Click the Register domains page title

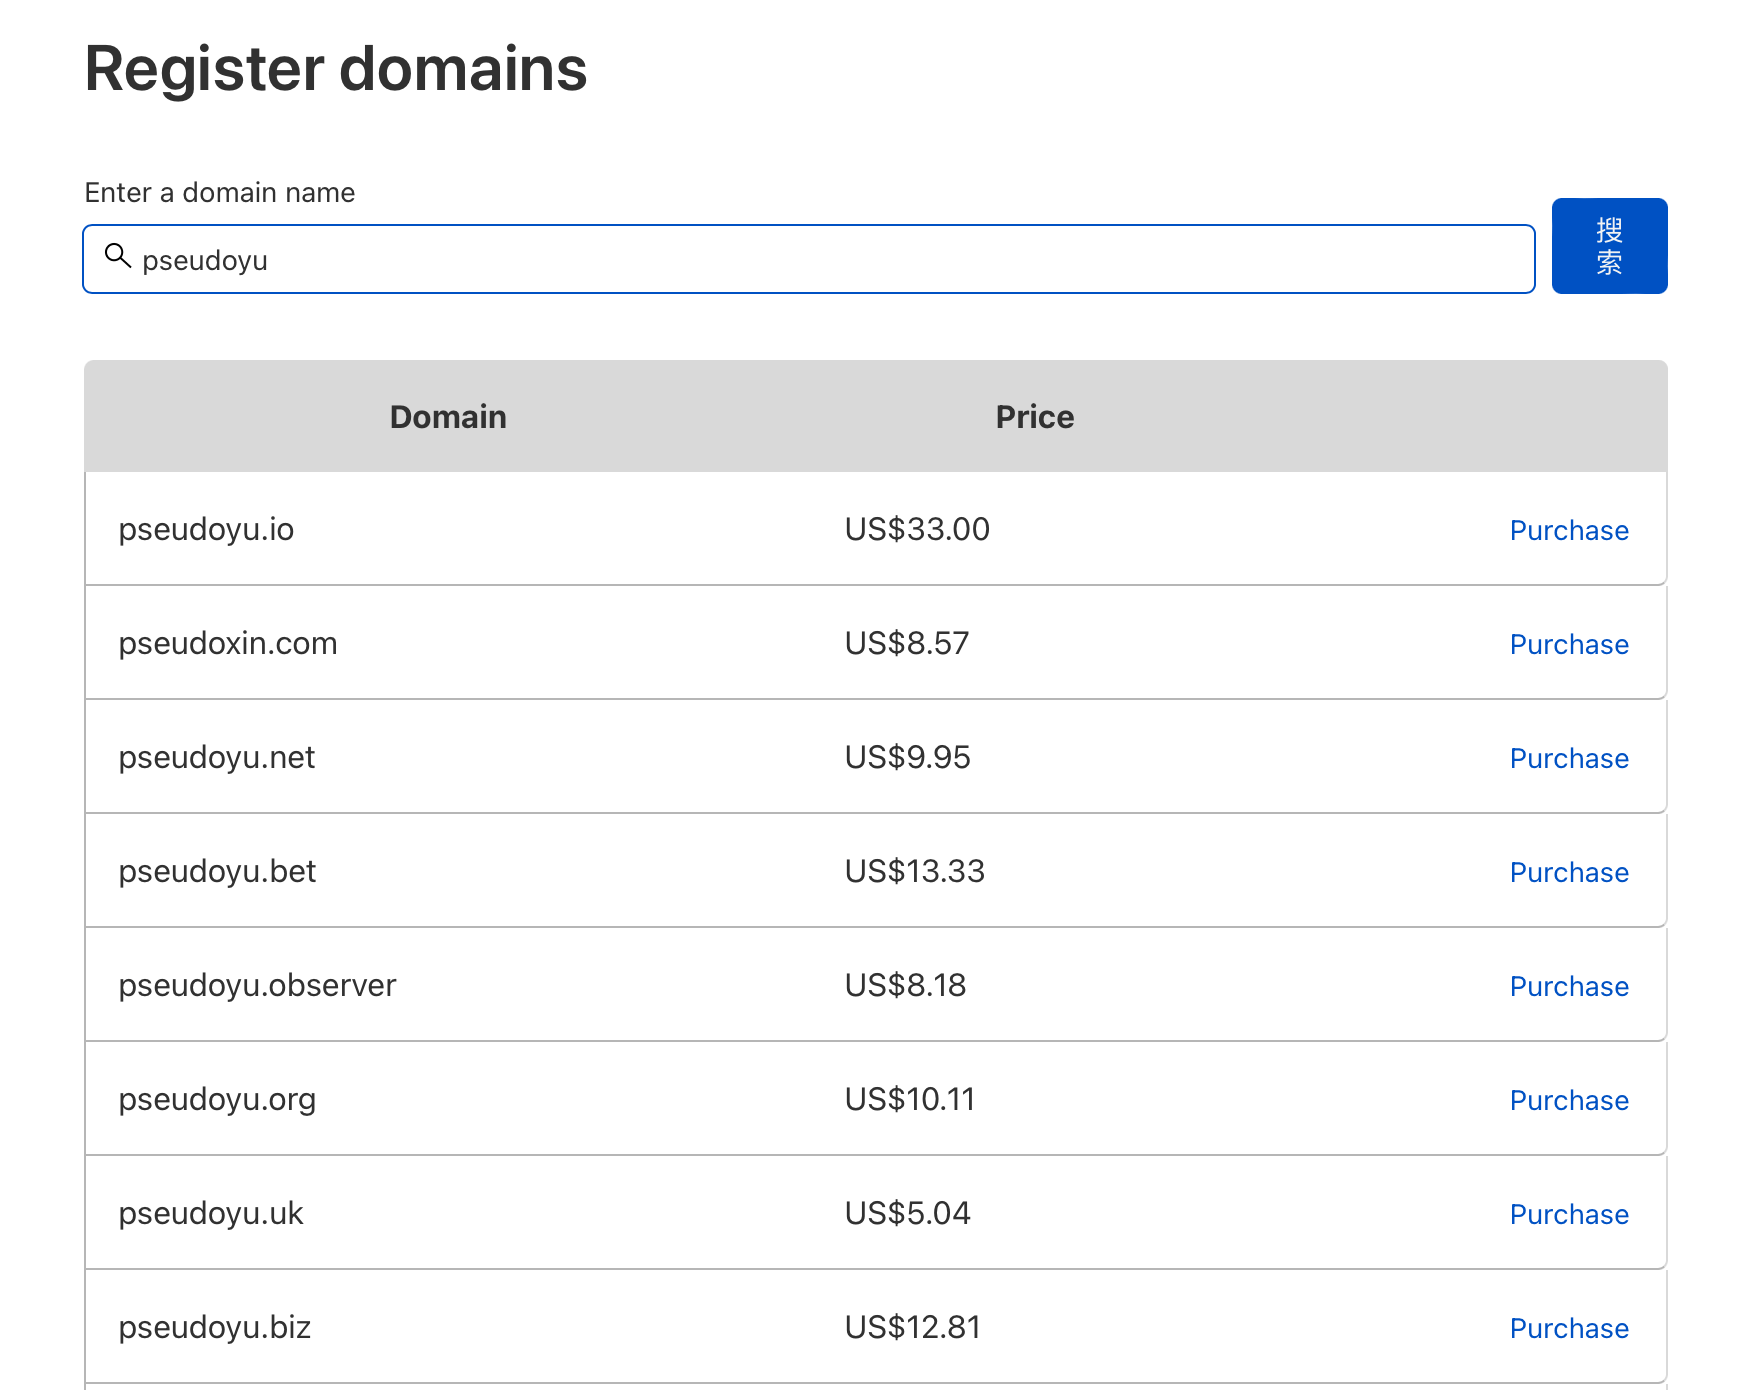pos(336,68)
